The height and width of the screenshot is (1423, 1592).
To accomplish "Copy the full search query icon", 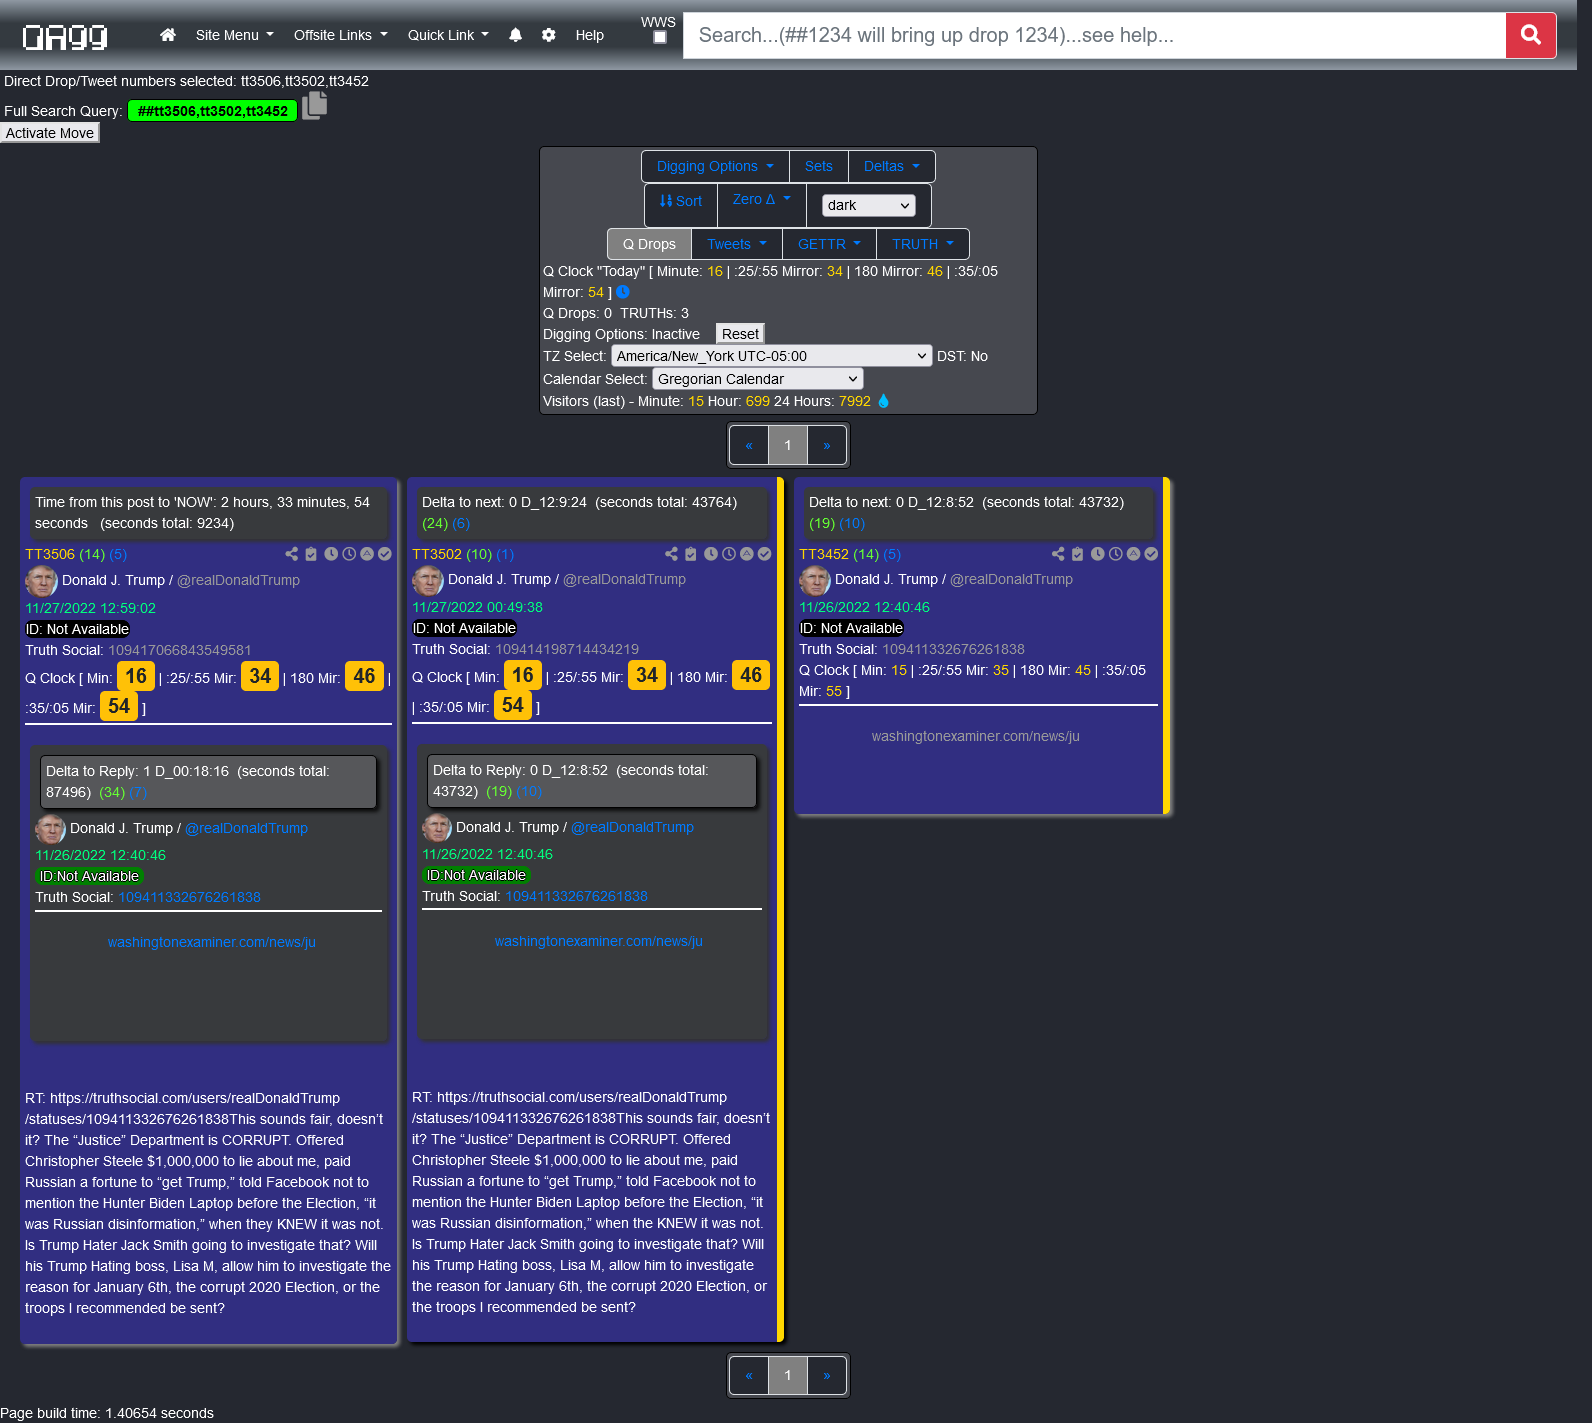I will (x=315, y=105).
